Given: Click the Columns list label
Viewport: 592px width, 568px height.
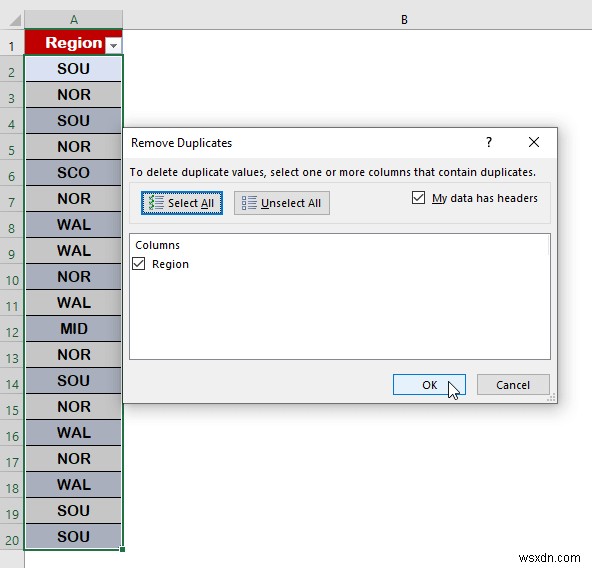Looking at the screenshot, I should (157, 245).
